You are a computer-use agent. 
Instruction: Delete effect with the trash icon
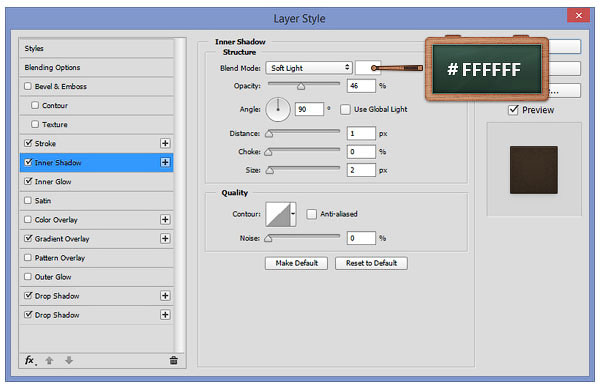[x=173, y=360]
